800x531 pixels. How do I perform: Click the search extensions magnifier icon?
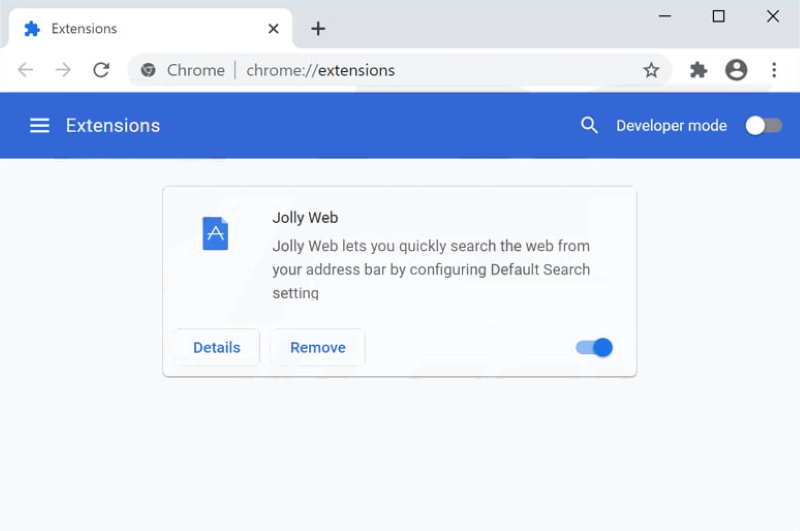pyautogui.click(x=589, y=125)
